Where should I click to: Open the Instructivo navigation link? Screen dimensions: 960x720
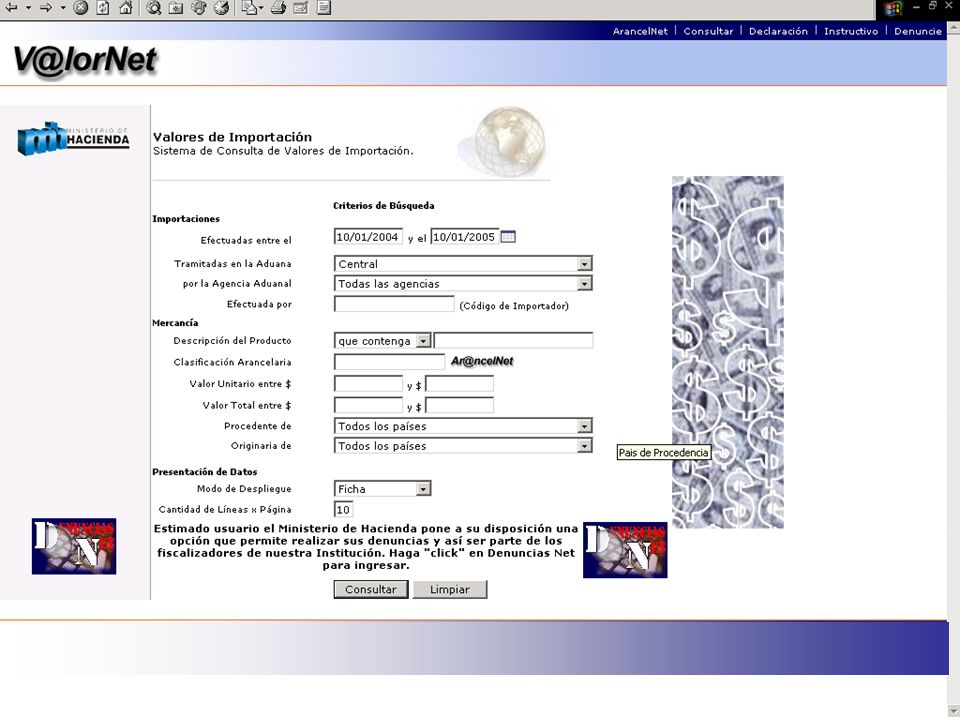(x=851, y=31)
